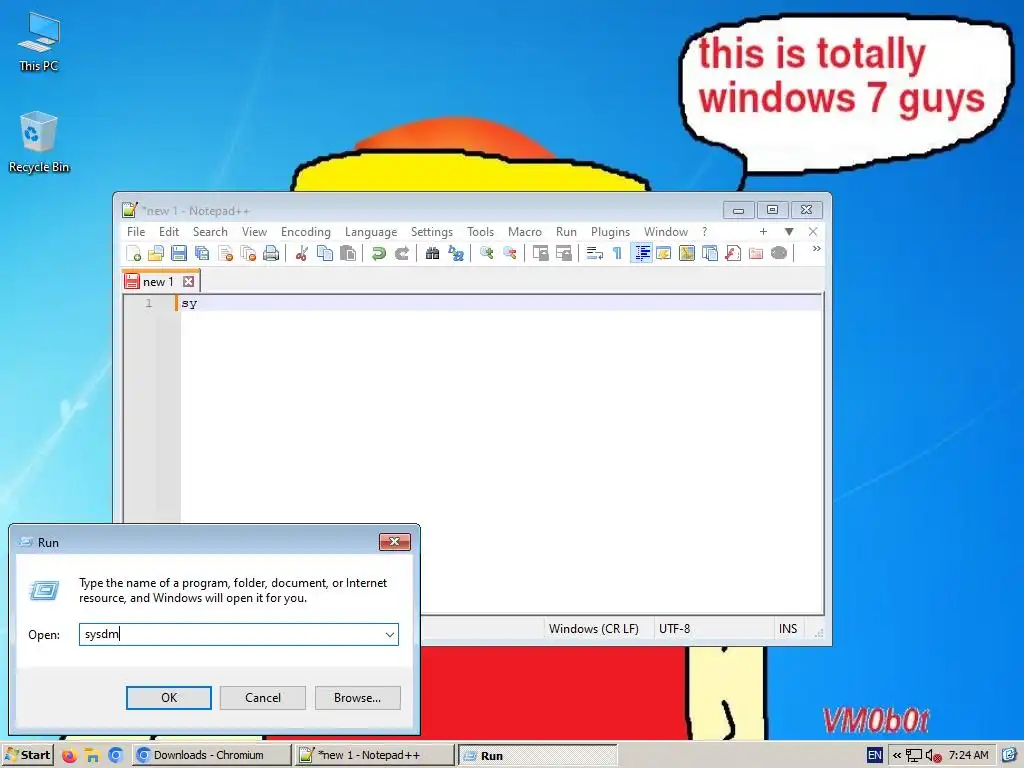Close the new 1 tab with X

click(x=189, y=281)
